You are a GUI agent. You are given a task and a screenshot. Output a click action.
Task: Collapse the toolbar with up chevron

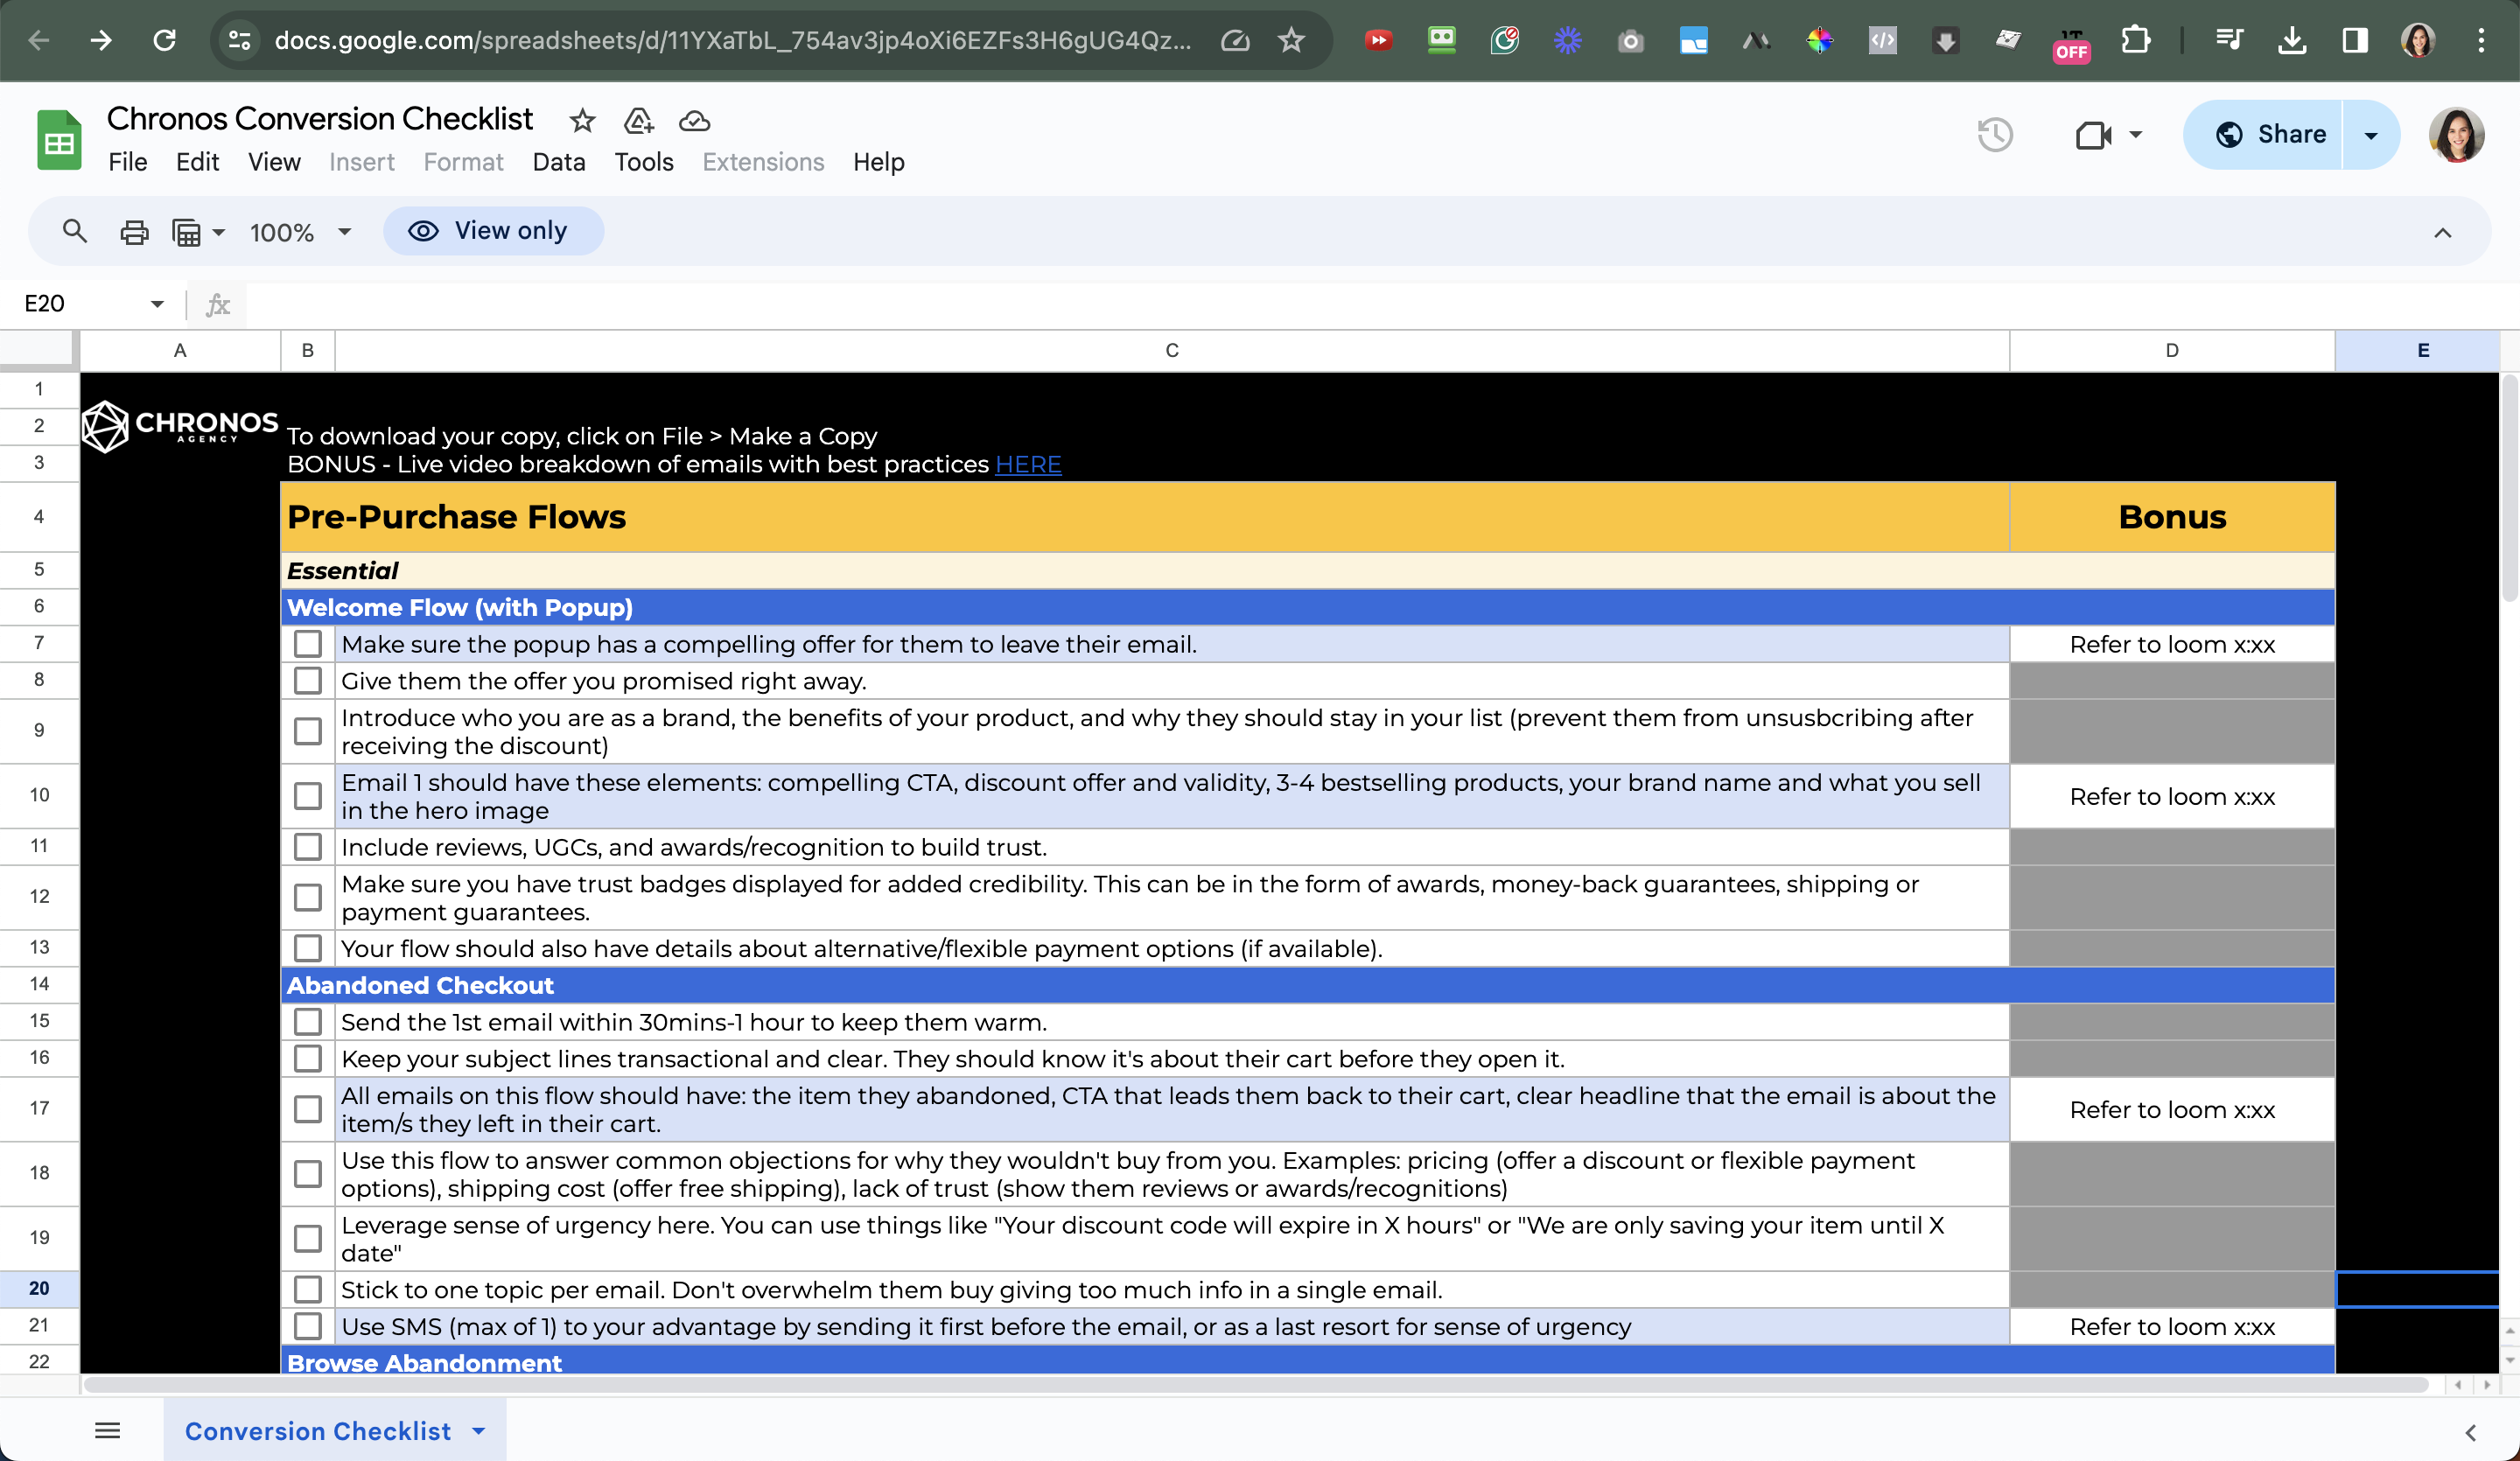2443,232
